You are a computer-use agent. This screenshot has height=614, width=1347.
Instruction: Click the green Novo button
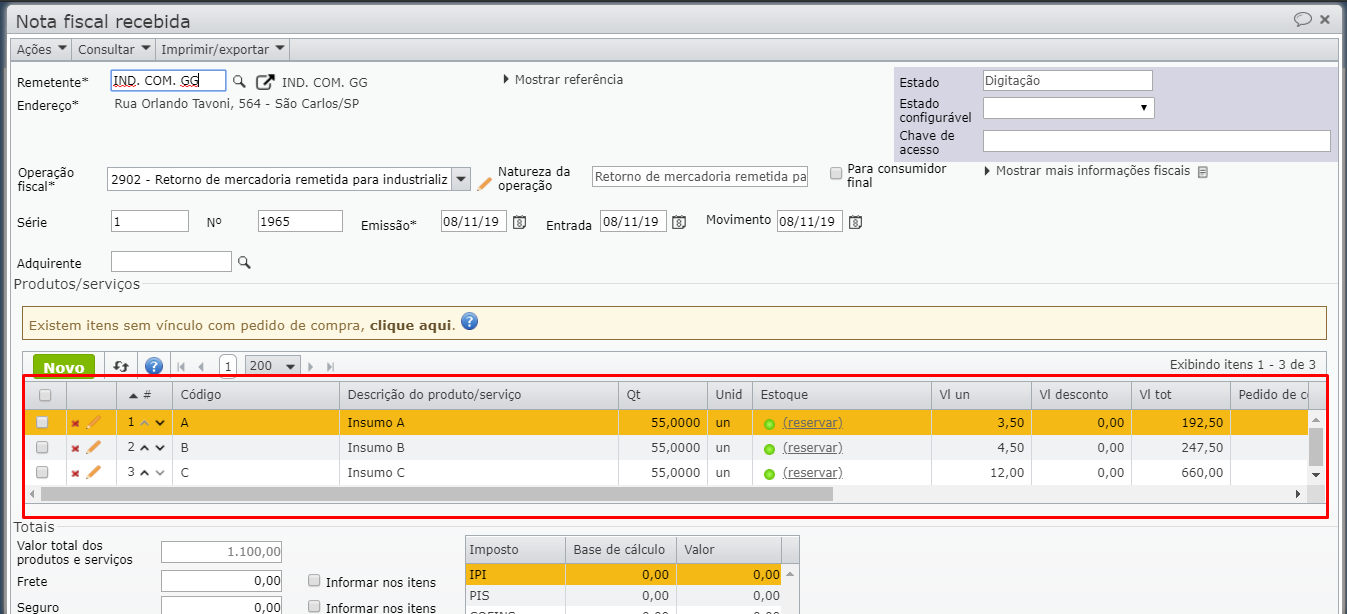[x=64, y=367]
